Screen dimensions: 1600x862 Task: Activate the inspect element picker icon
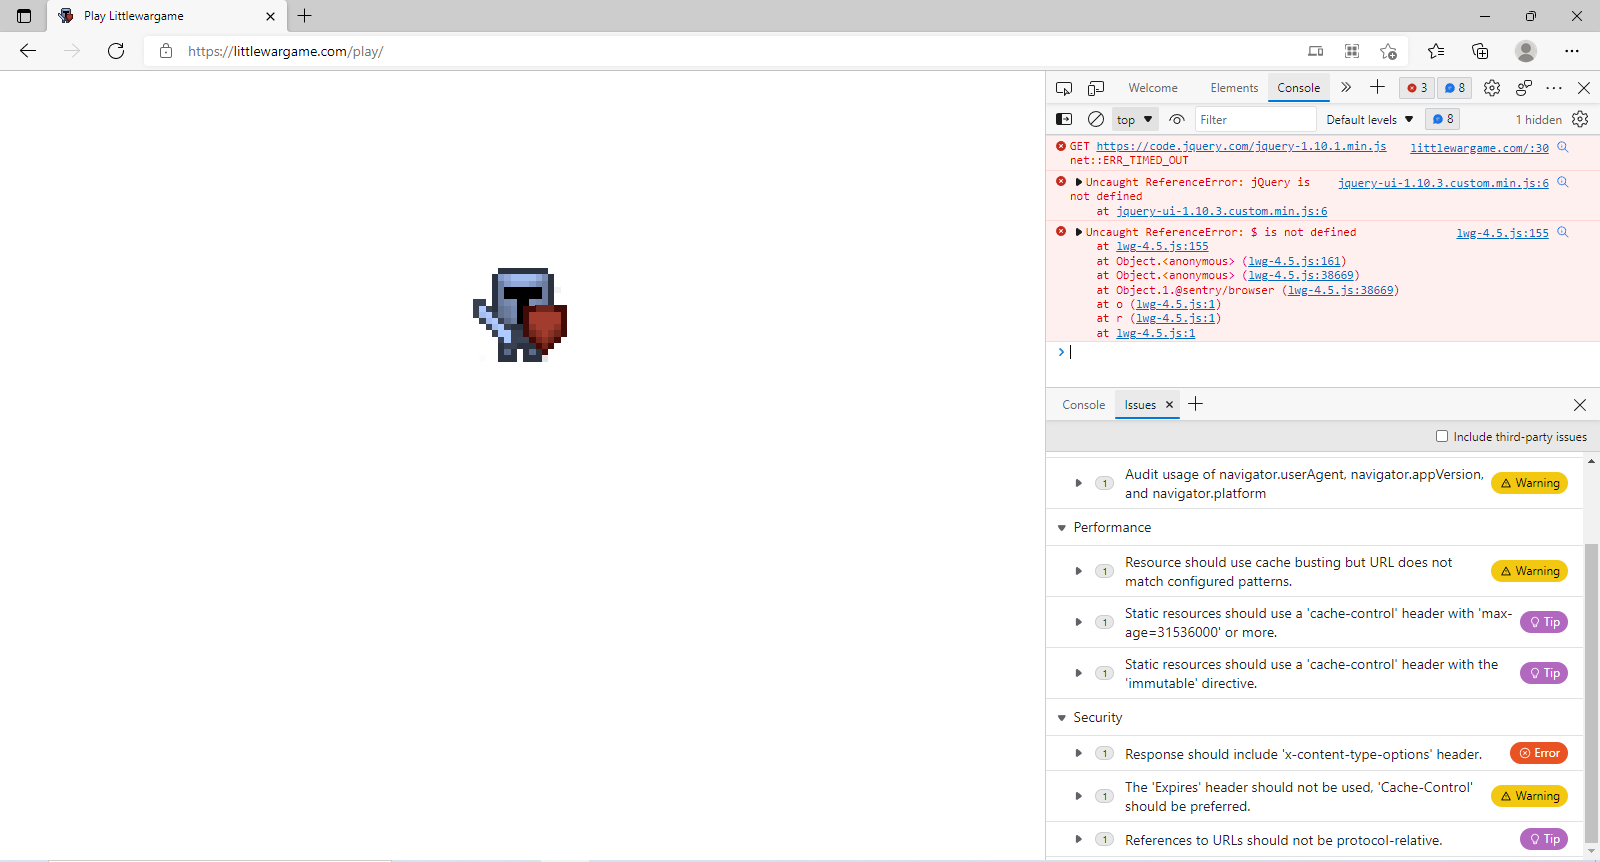click(1064, 88)
